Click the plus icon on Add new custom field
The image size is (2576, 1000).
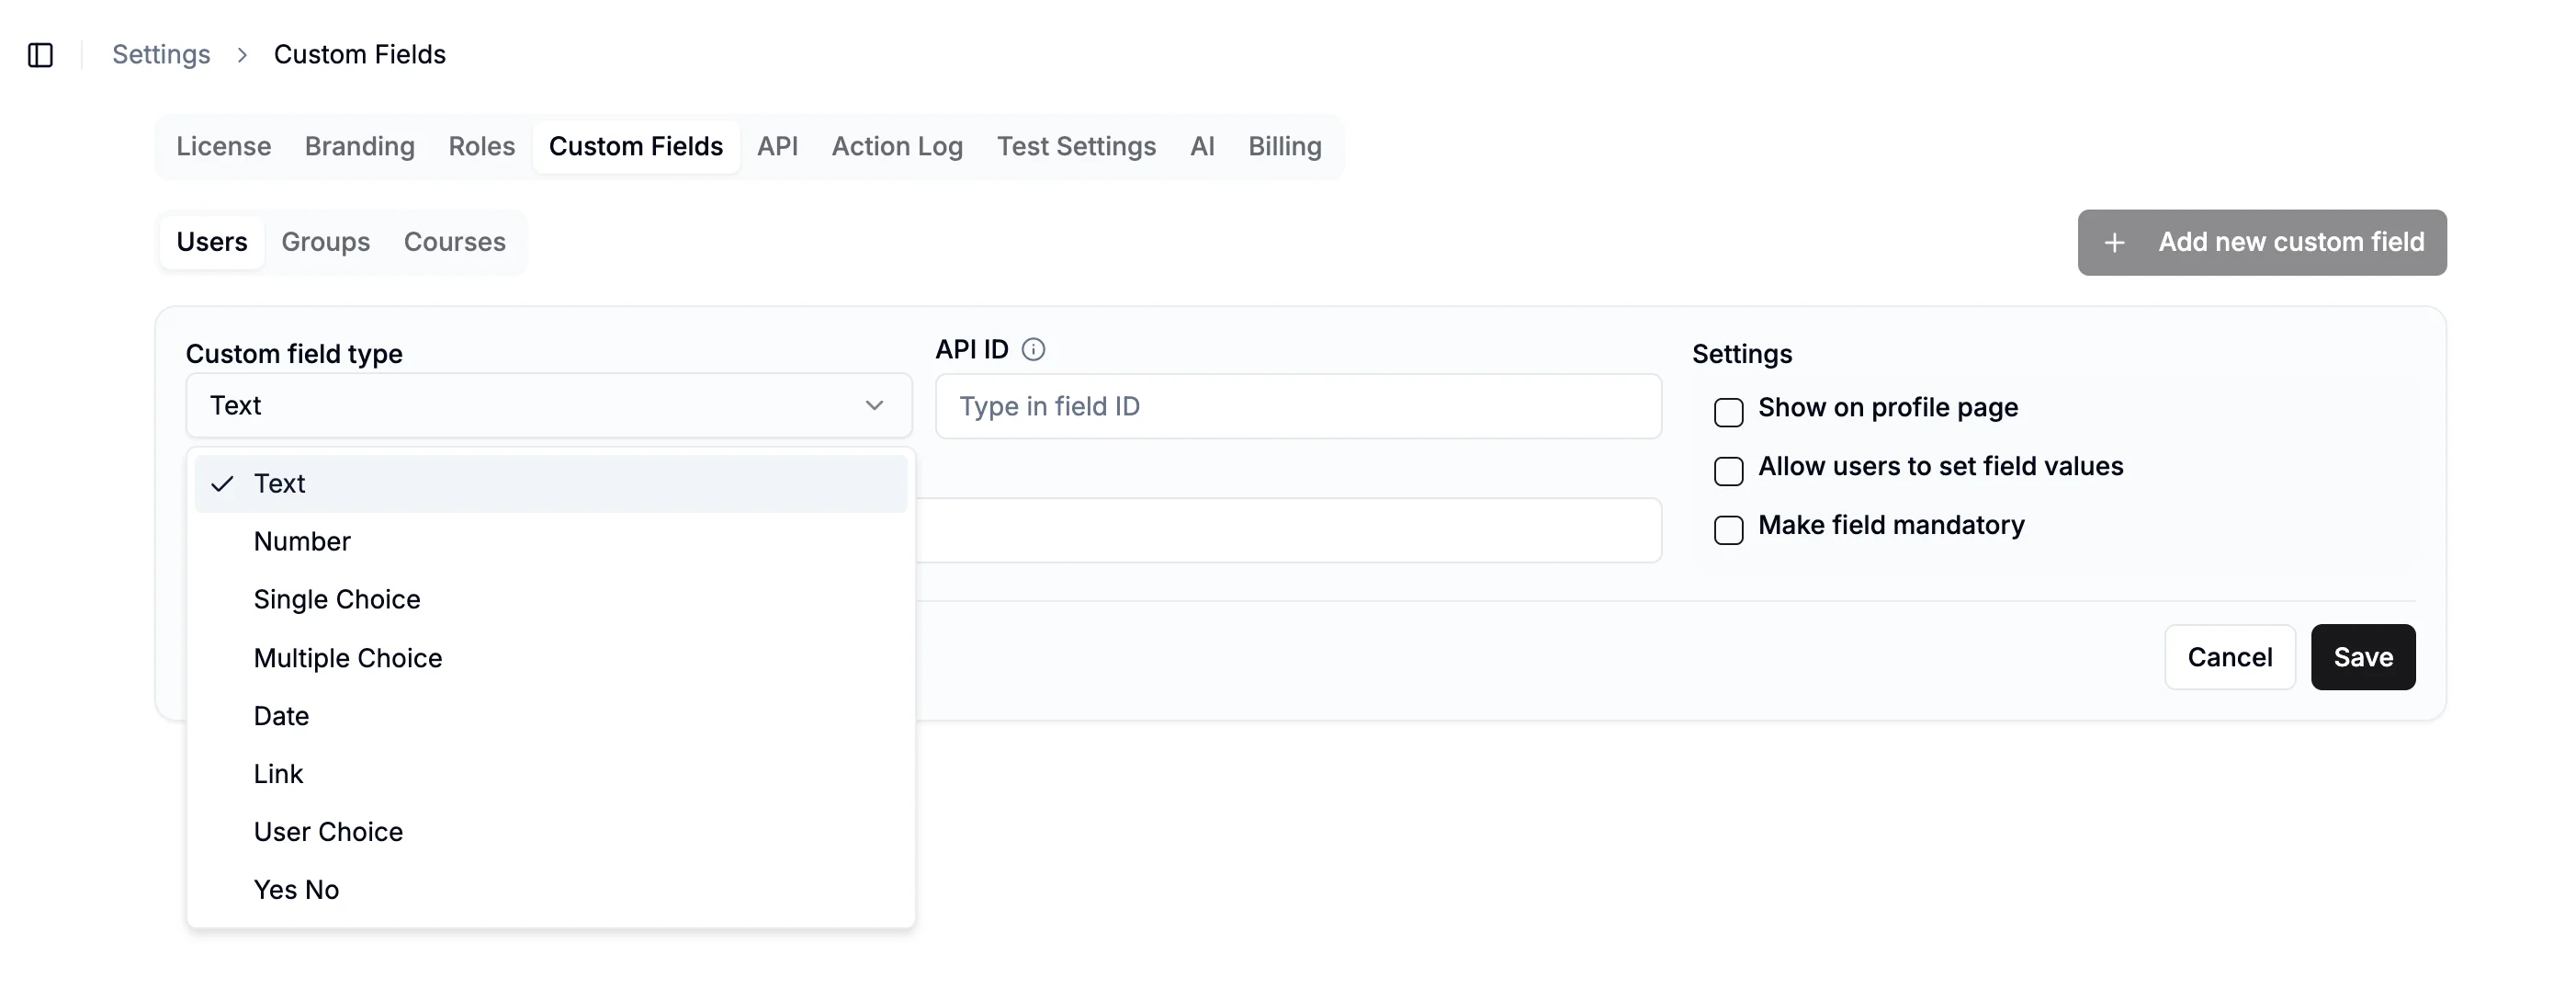pos(2114,242)
